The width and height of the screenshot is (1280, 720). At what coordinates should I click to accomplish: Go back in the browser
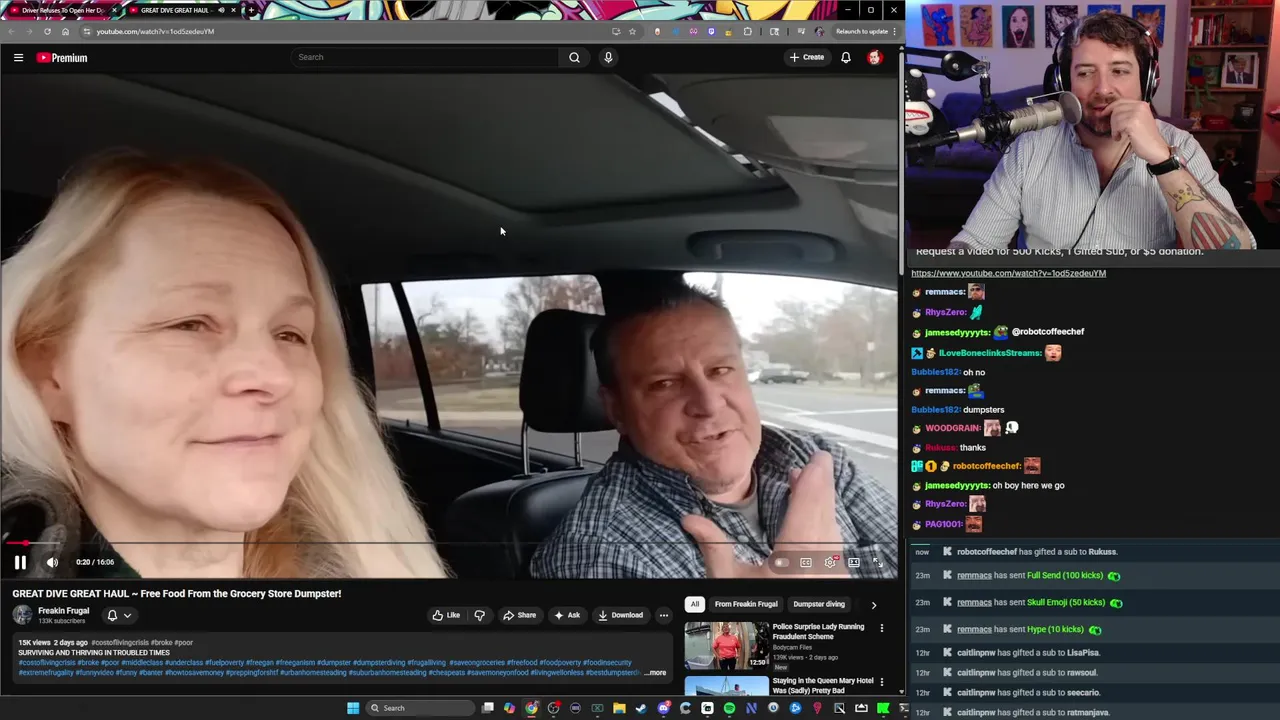tap(11, 31)
